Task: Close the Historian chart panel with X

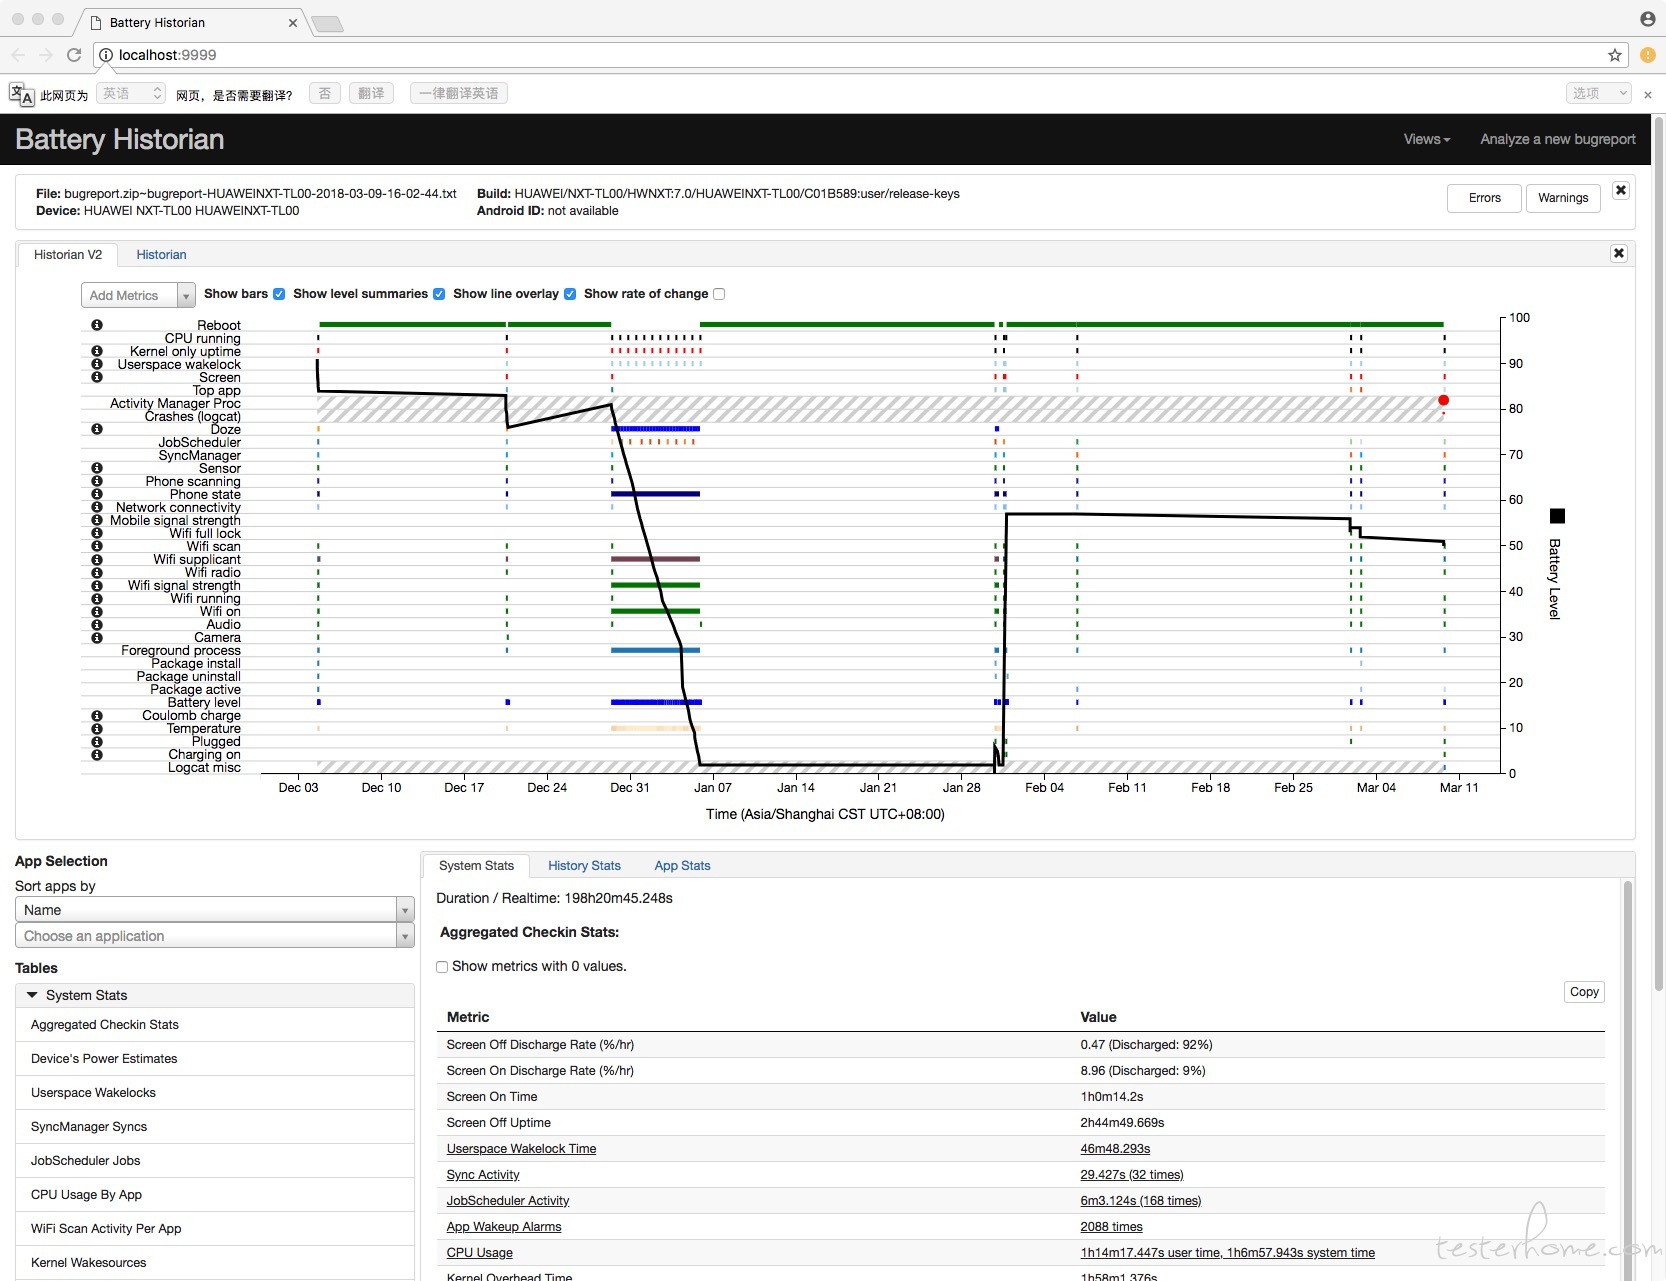Action: [x=1618, y=254]
